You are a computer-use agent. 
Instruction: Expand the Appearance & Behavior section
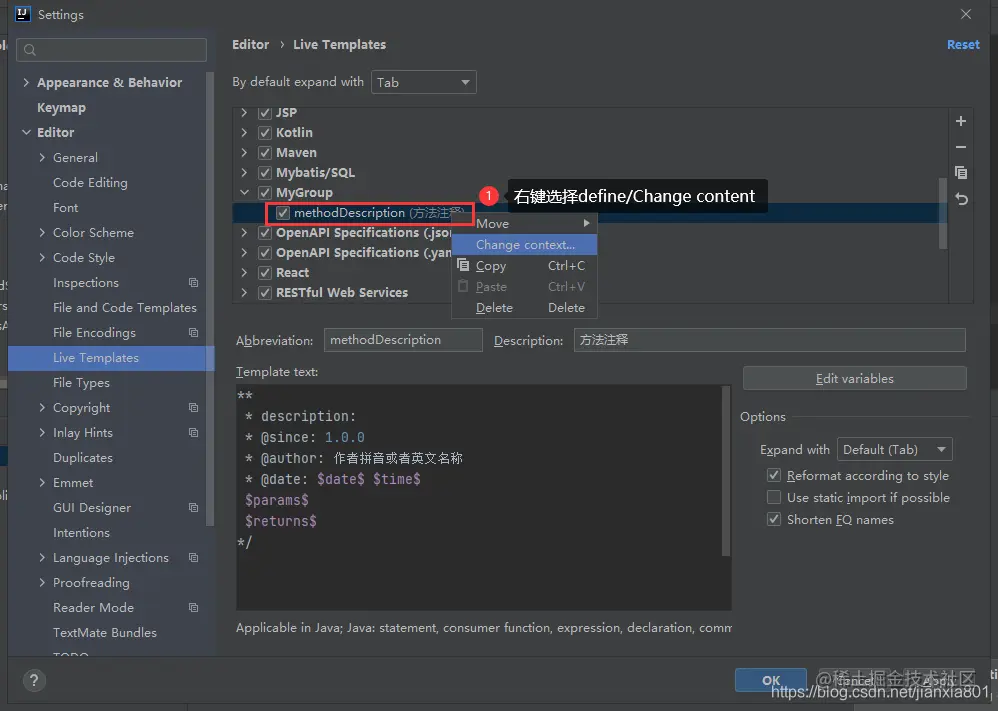pyautogui.click(x=26, y=83)
